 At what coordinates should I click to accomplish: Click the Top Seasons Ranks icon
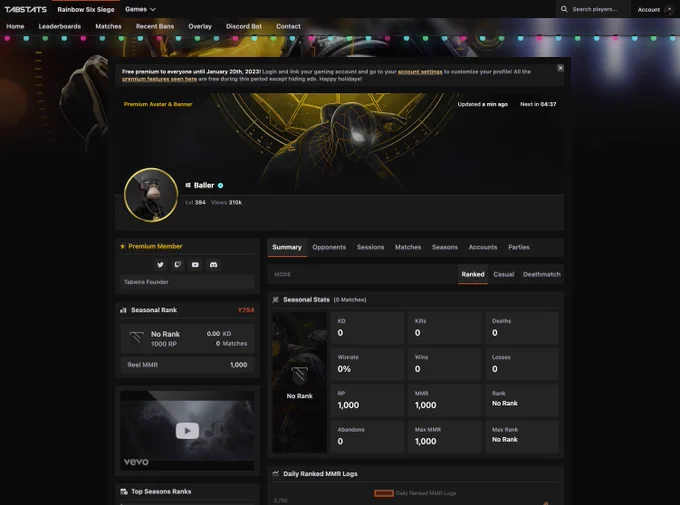point(124,492)
